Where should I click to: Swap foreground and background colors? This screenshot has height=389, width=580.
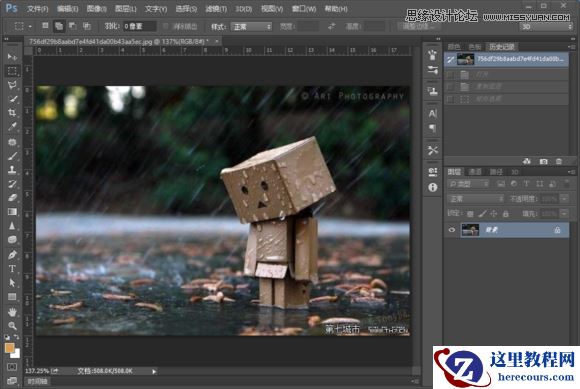pos(17,337)
